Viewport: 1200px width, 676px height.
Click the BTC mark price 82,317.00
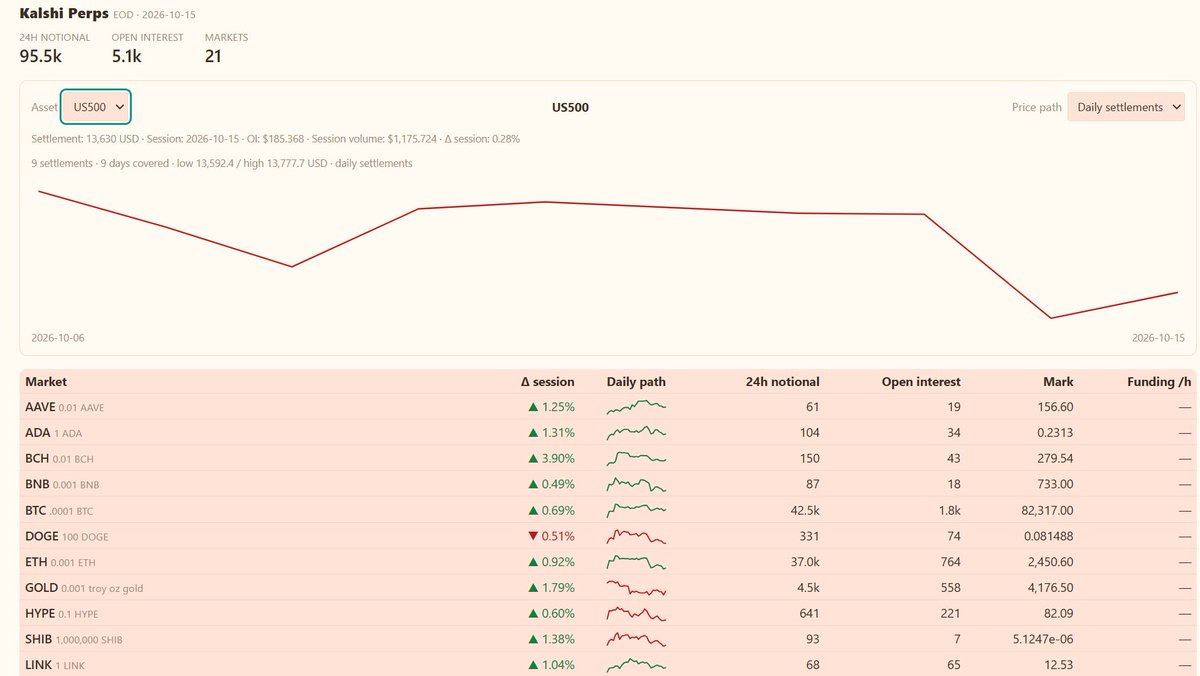1044,510
